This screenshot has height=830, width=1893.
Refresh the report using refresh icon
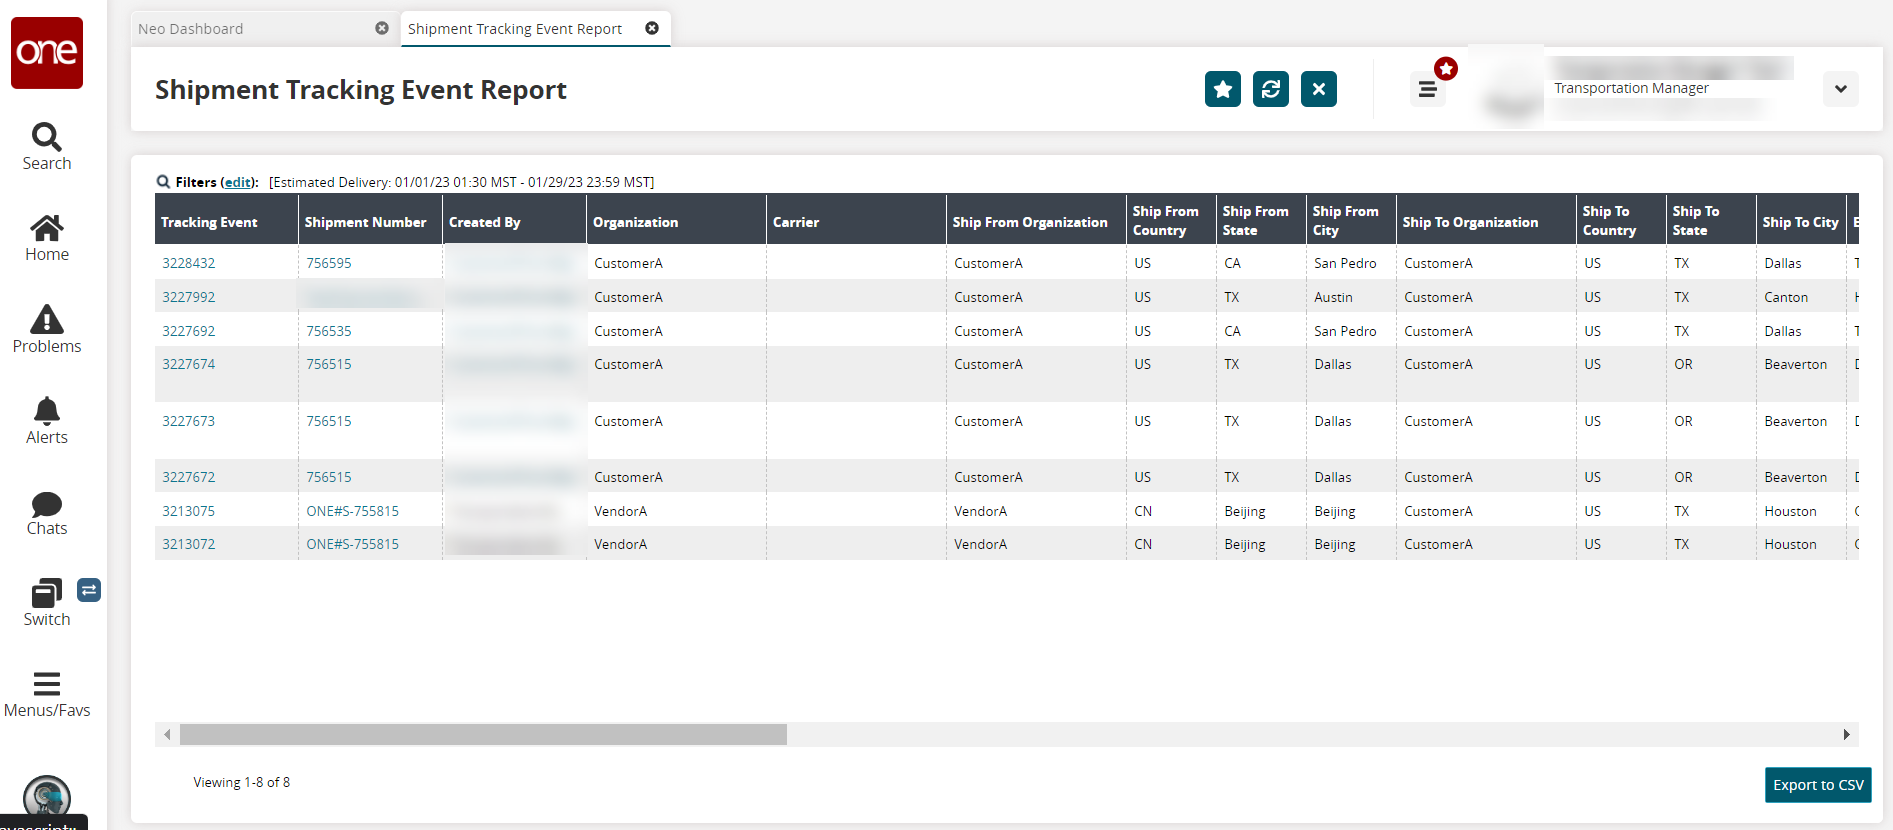tap(1271, 89)
